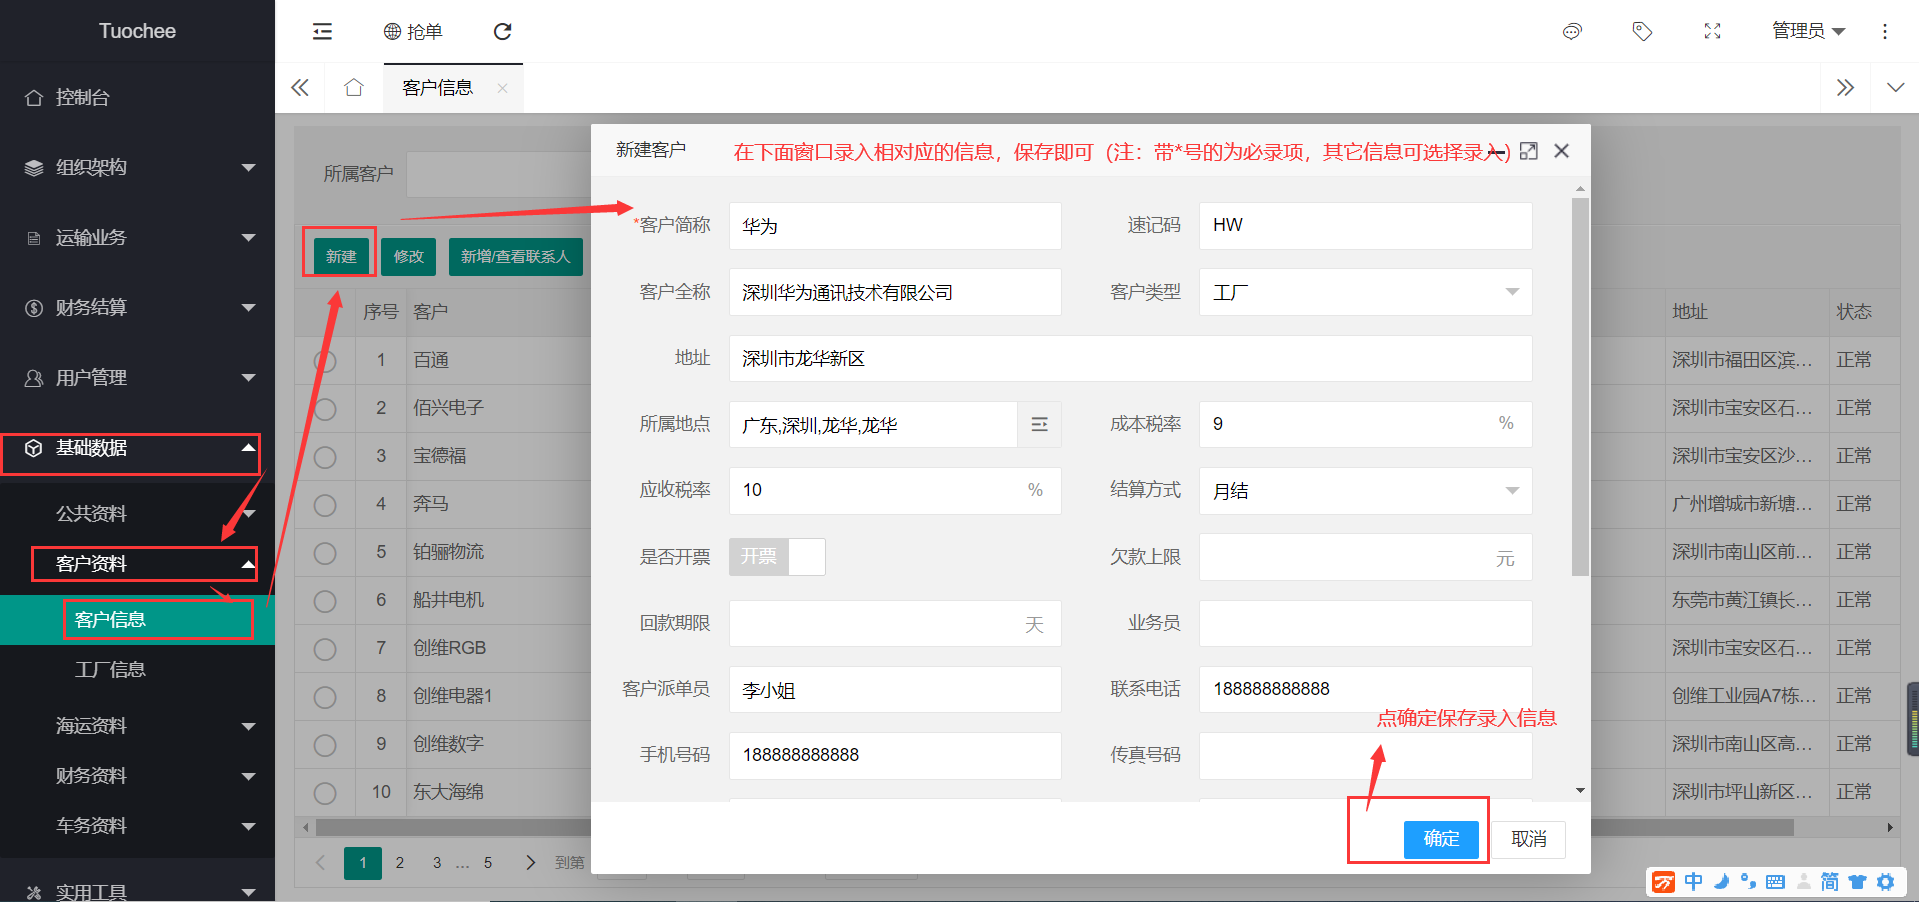Expand the 组织架构 menu
The height and width of the screenshot is (902, 1919).
click(248, 168)
